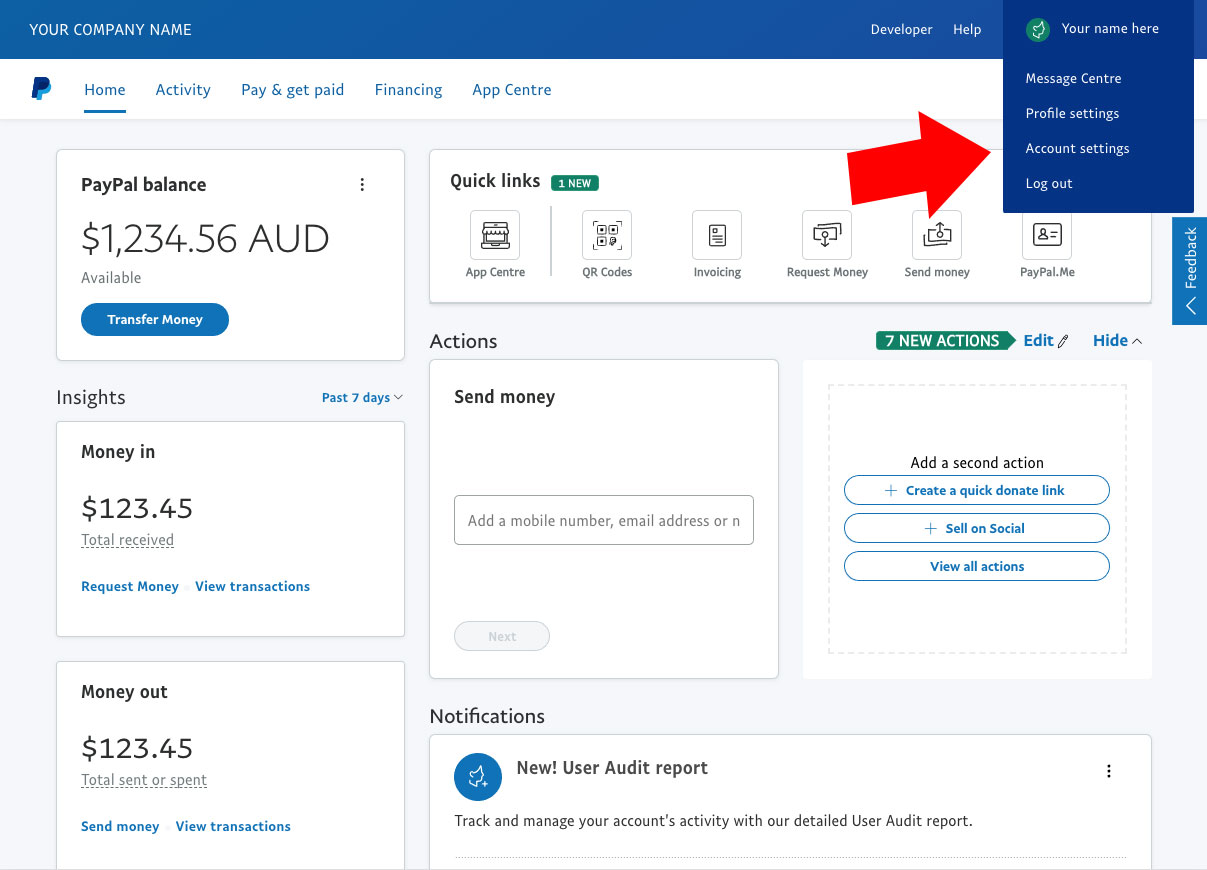The image size is (1207, 870).
Task: Open the Financing tab
Action: point(408,89)
